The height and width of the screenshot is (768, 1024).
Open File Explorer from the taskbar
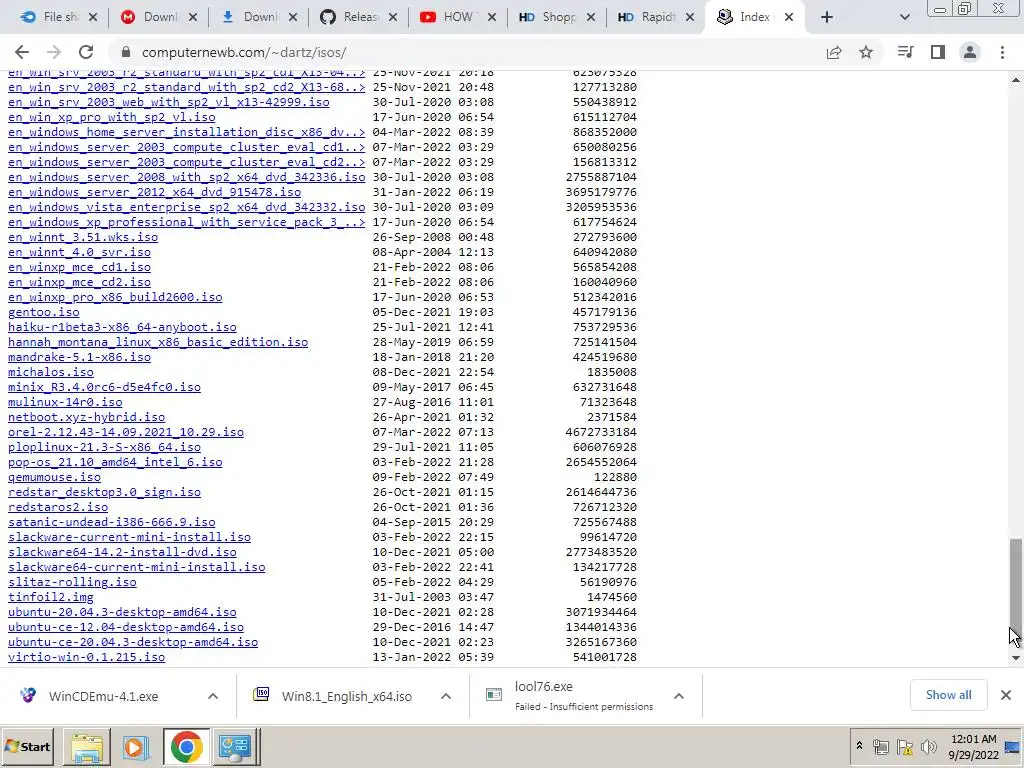point(87,746)
